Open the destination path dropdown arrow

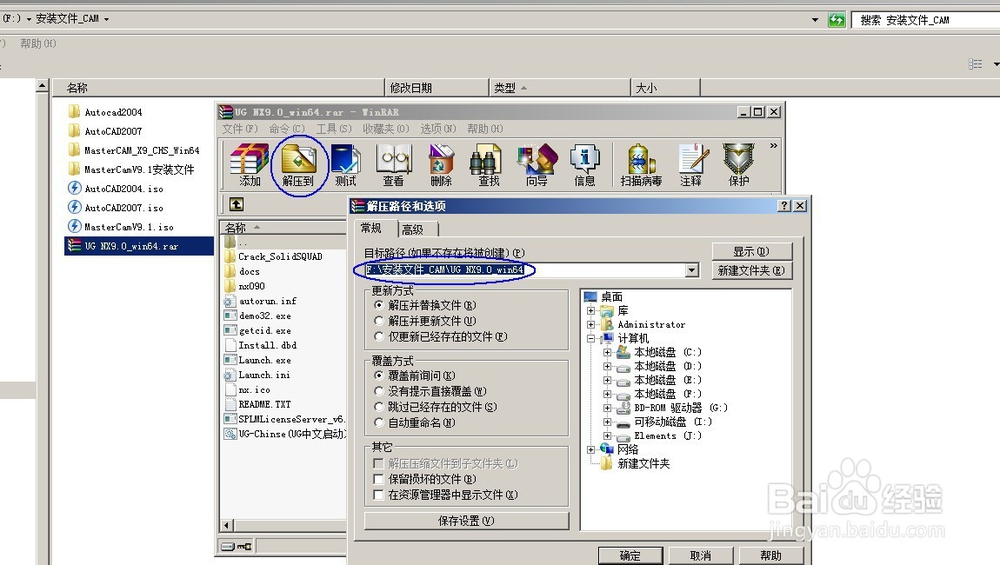(692, 270)
